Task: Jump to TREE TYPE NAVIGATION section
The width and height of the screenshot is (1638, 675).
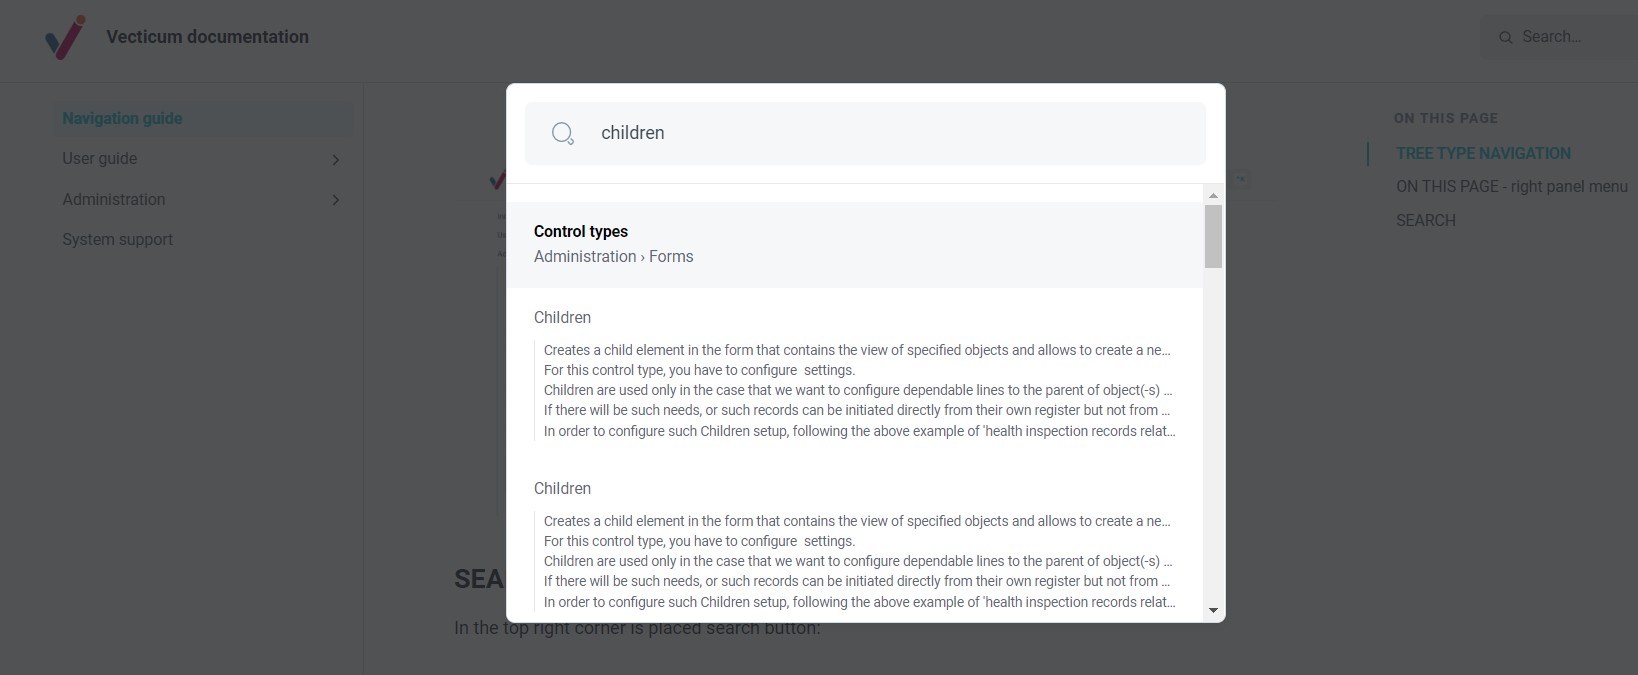Action: point(1483,153)
